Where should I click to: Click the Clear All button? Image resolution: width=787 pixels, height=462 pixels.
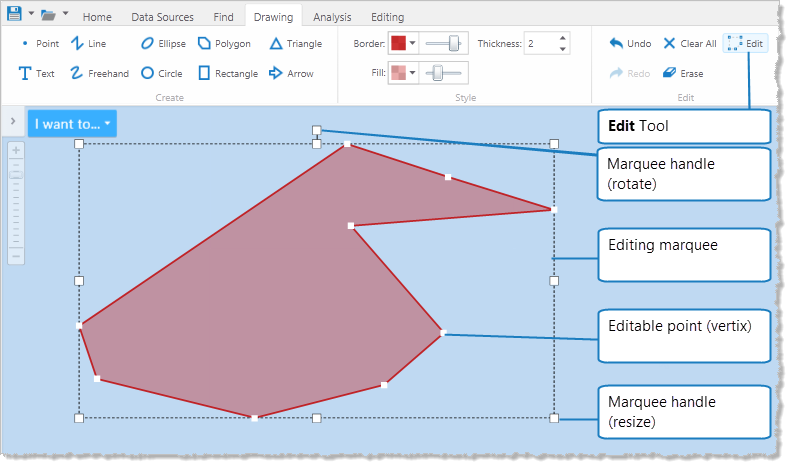(x=690, y=44)
